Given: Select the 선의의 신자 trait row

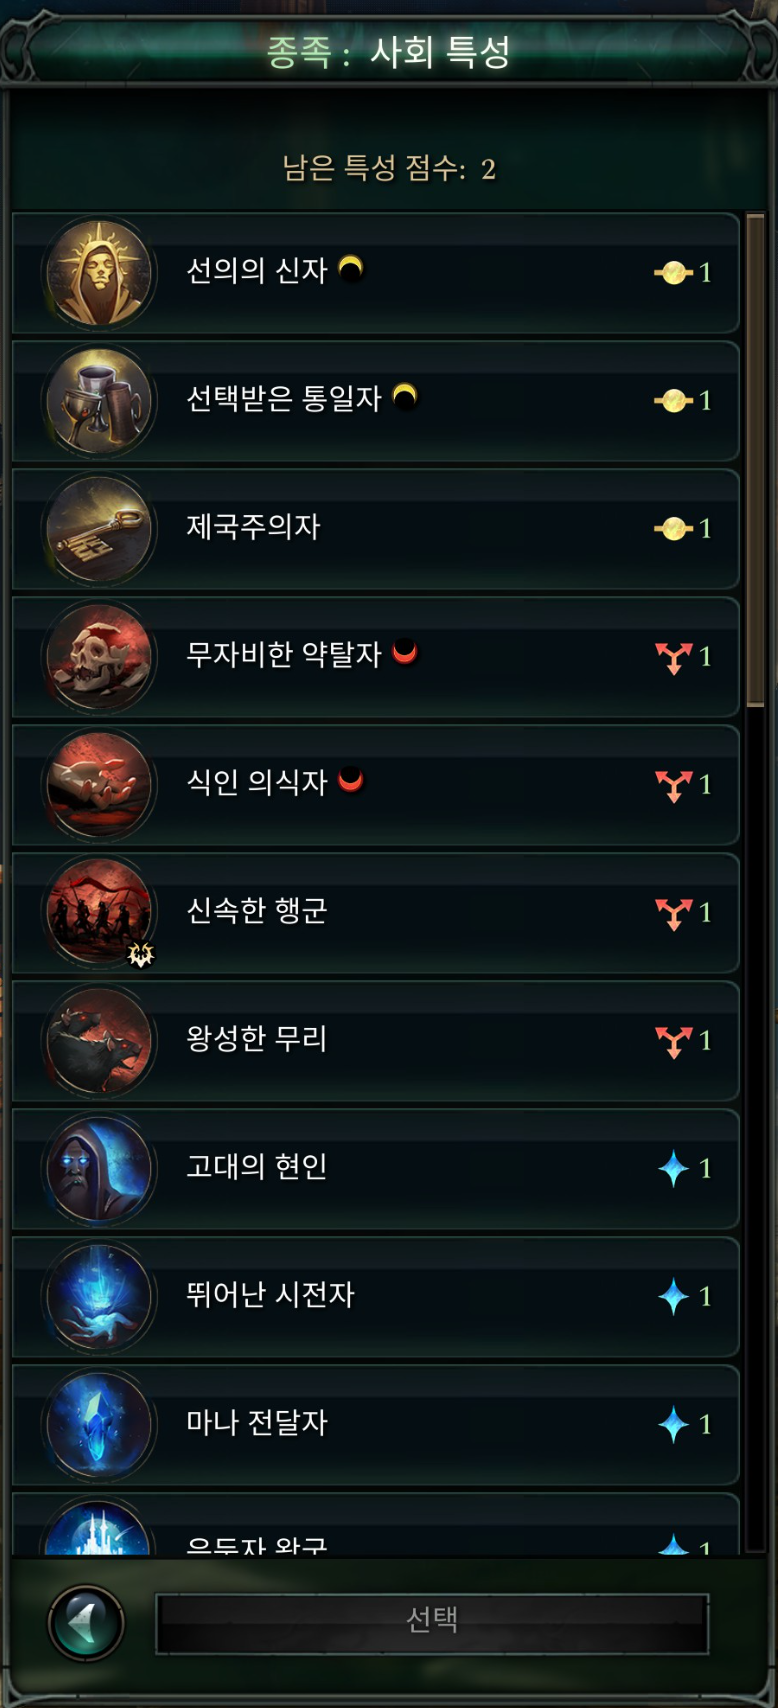Looking at the screenshot, I should pos(375,273).
